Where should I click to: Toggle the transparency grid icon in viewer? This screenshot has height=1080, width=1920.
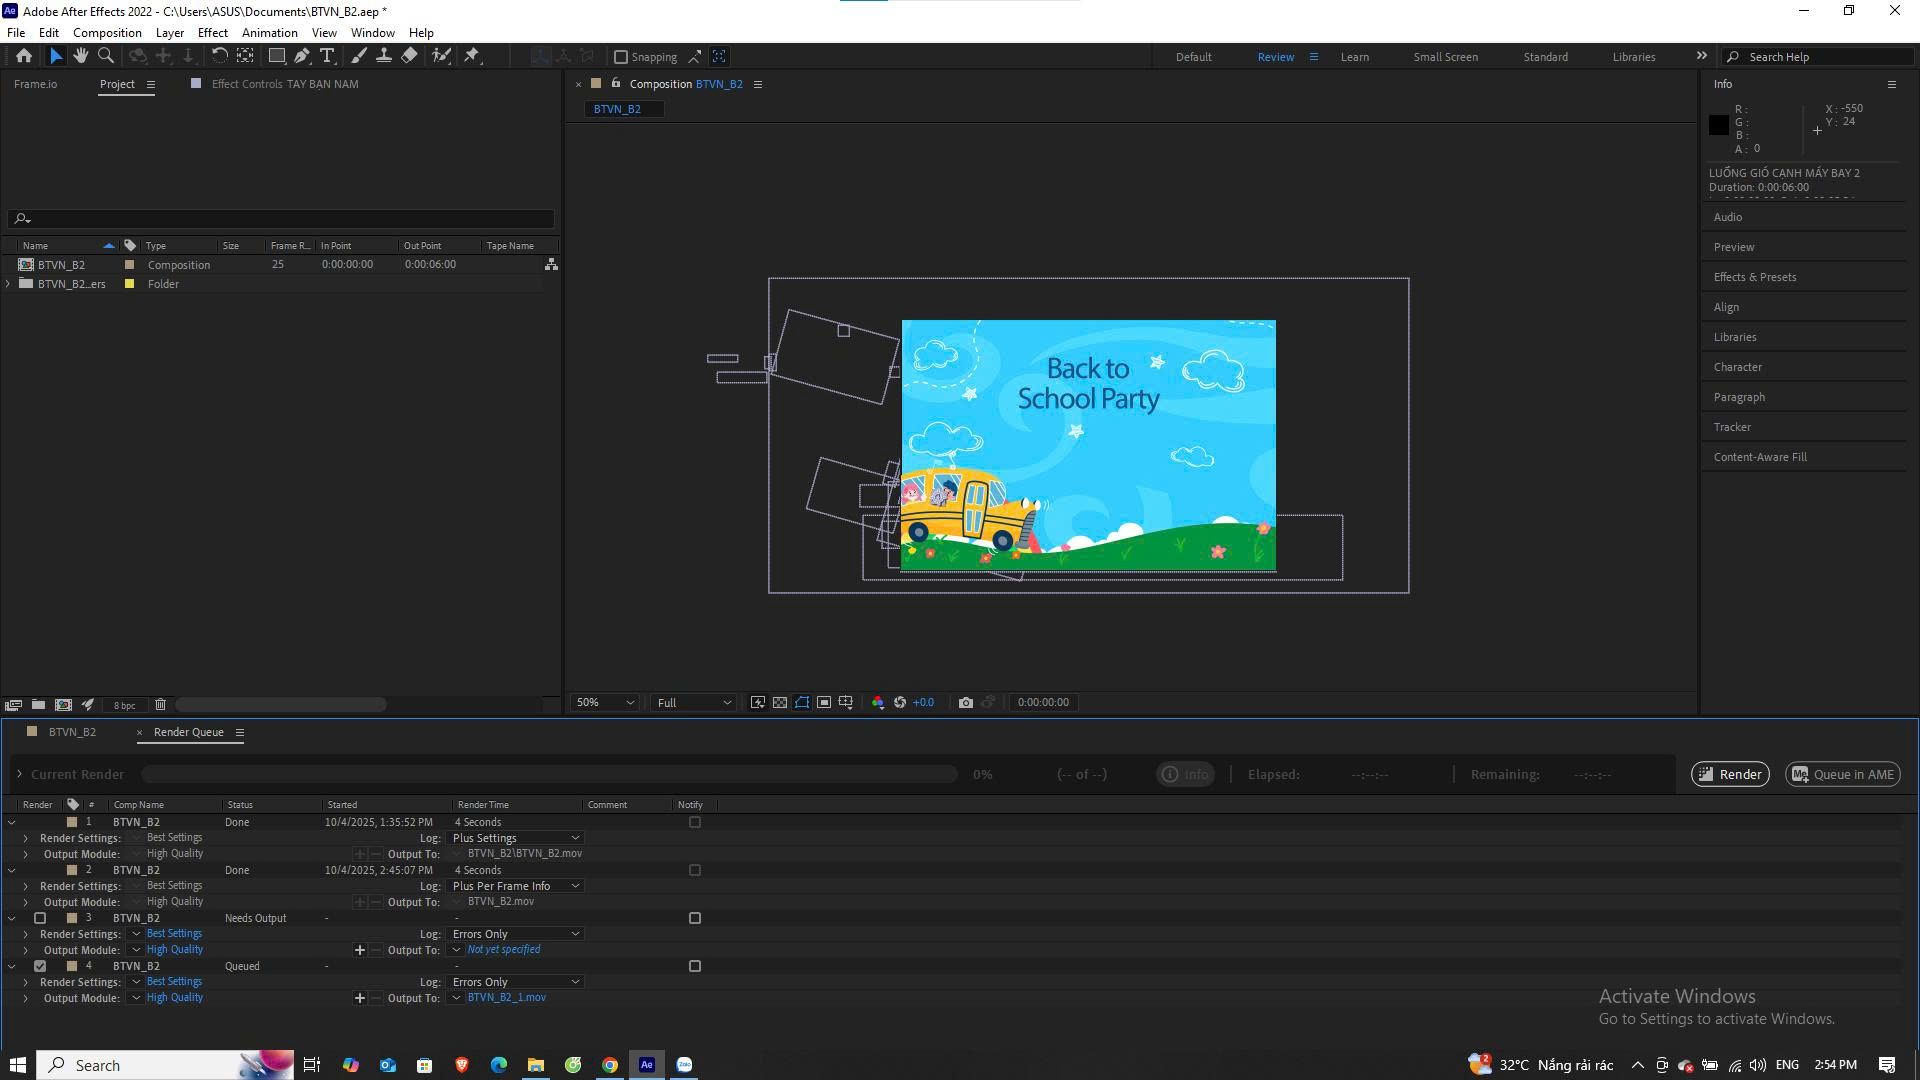[780, 703]
